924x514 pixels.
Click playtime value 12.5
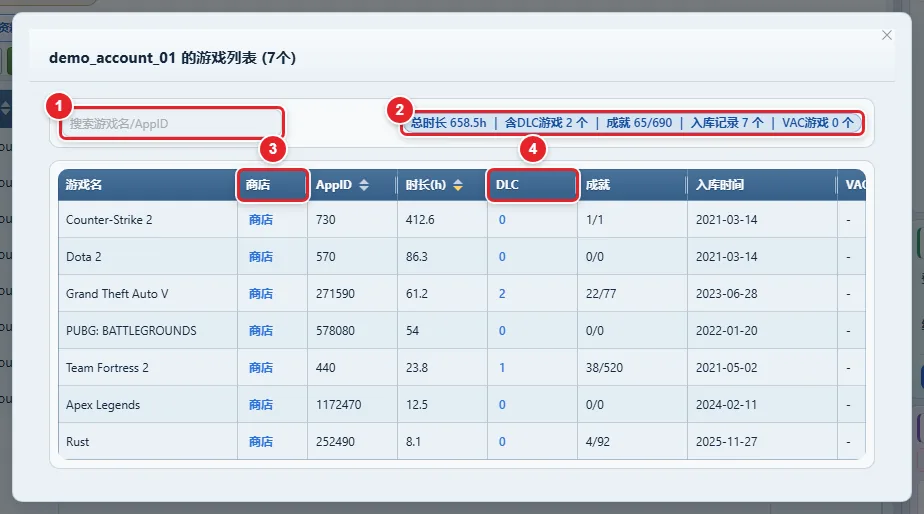coord(417,405)
